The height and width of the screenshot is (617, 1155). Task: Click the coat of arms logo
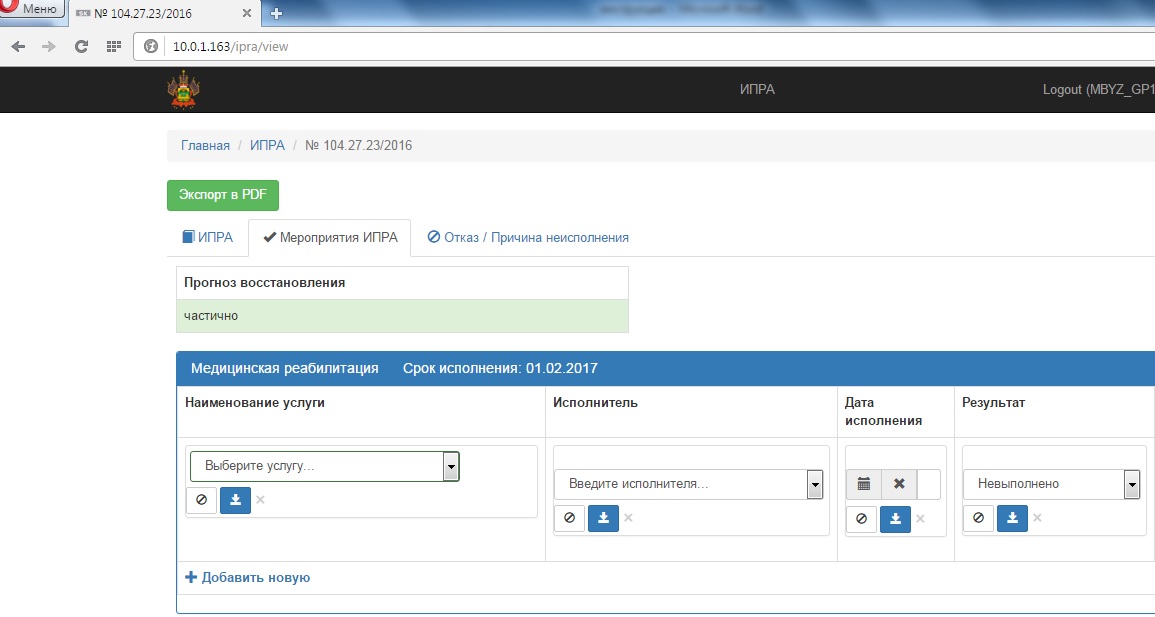coord(182,90)
